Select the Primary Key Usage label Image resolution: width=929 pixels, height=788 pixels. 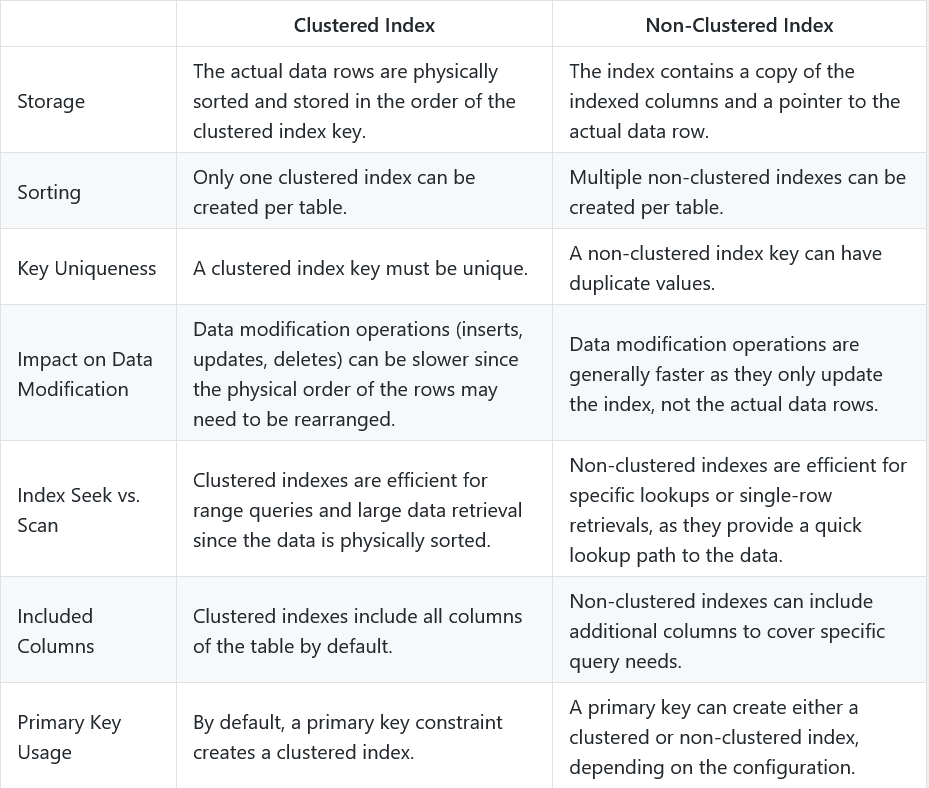click(x=69, y=736)
